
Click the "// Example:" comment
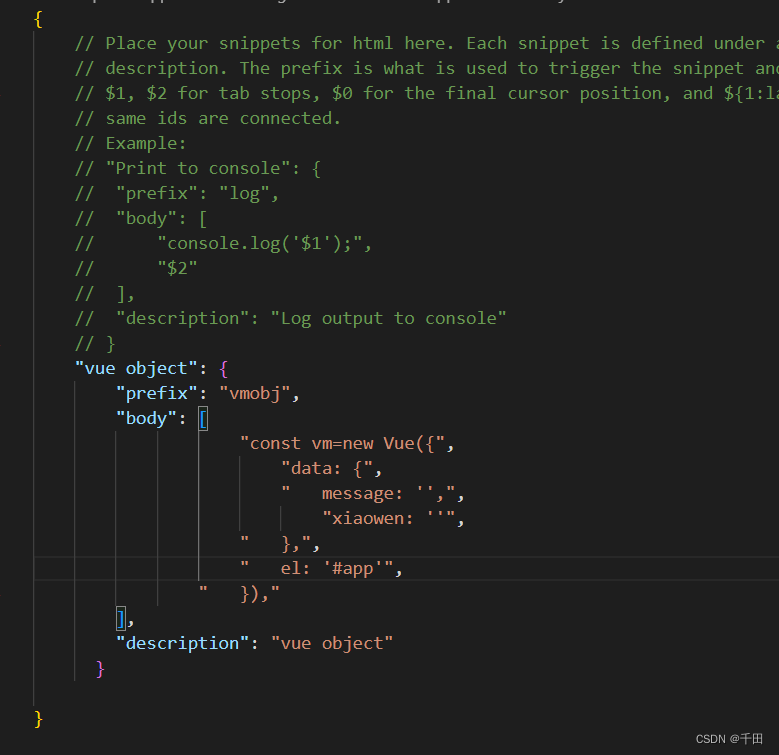point(131,143)
